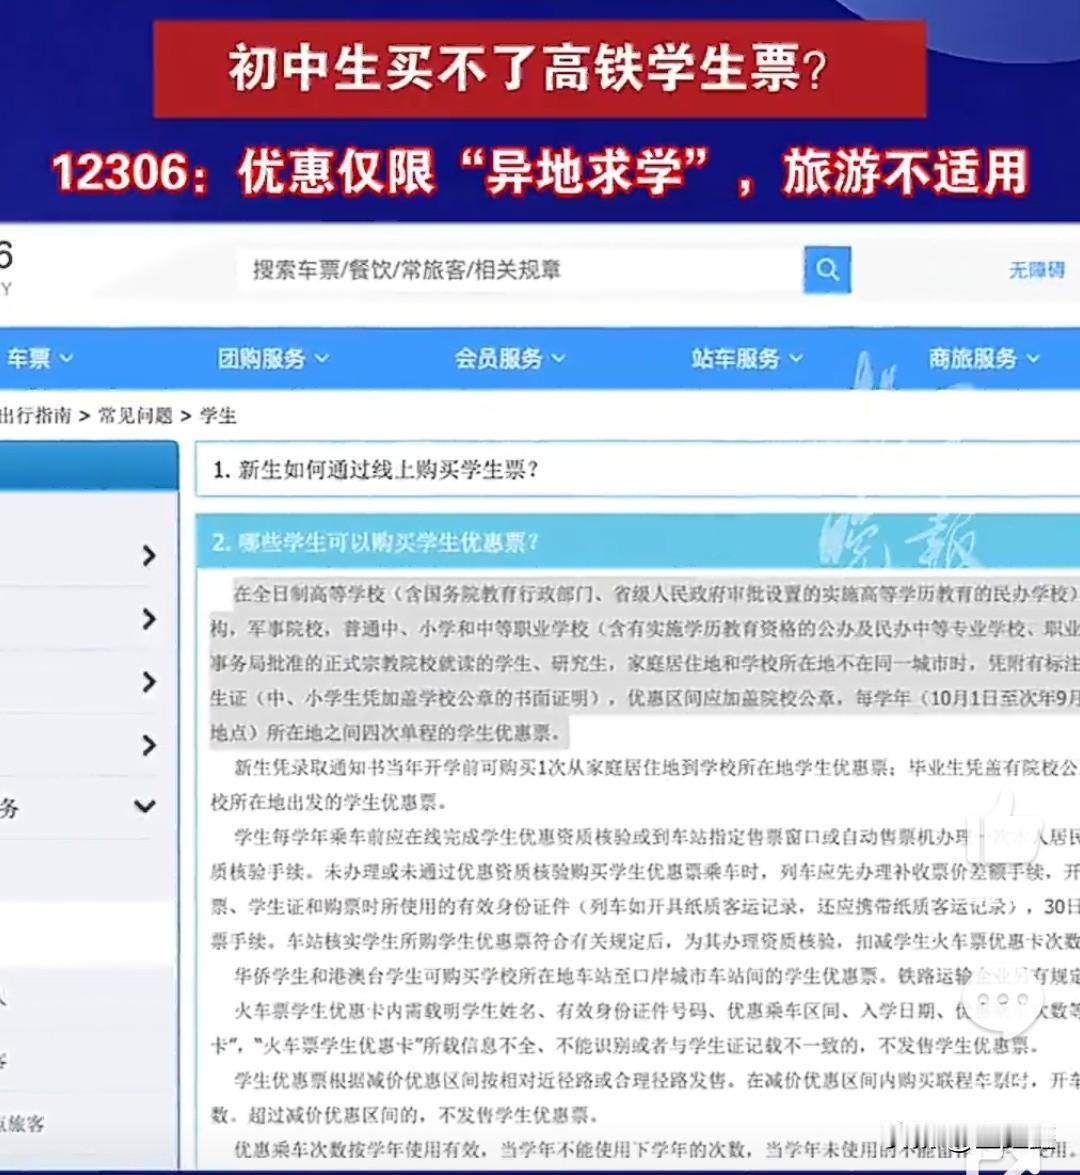Expand question 1 新生如何通过线上购买学生票
The width and height of the screenshot is (1080, 1175).
(637, 470)
